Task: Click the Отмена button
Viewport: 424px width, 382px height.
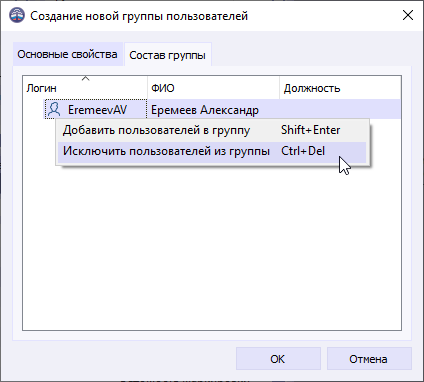Action: 369,359
